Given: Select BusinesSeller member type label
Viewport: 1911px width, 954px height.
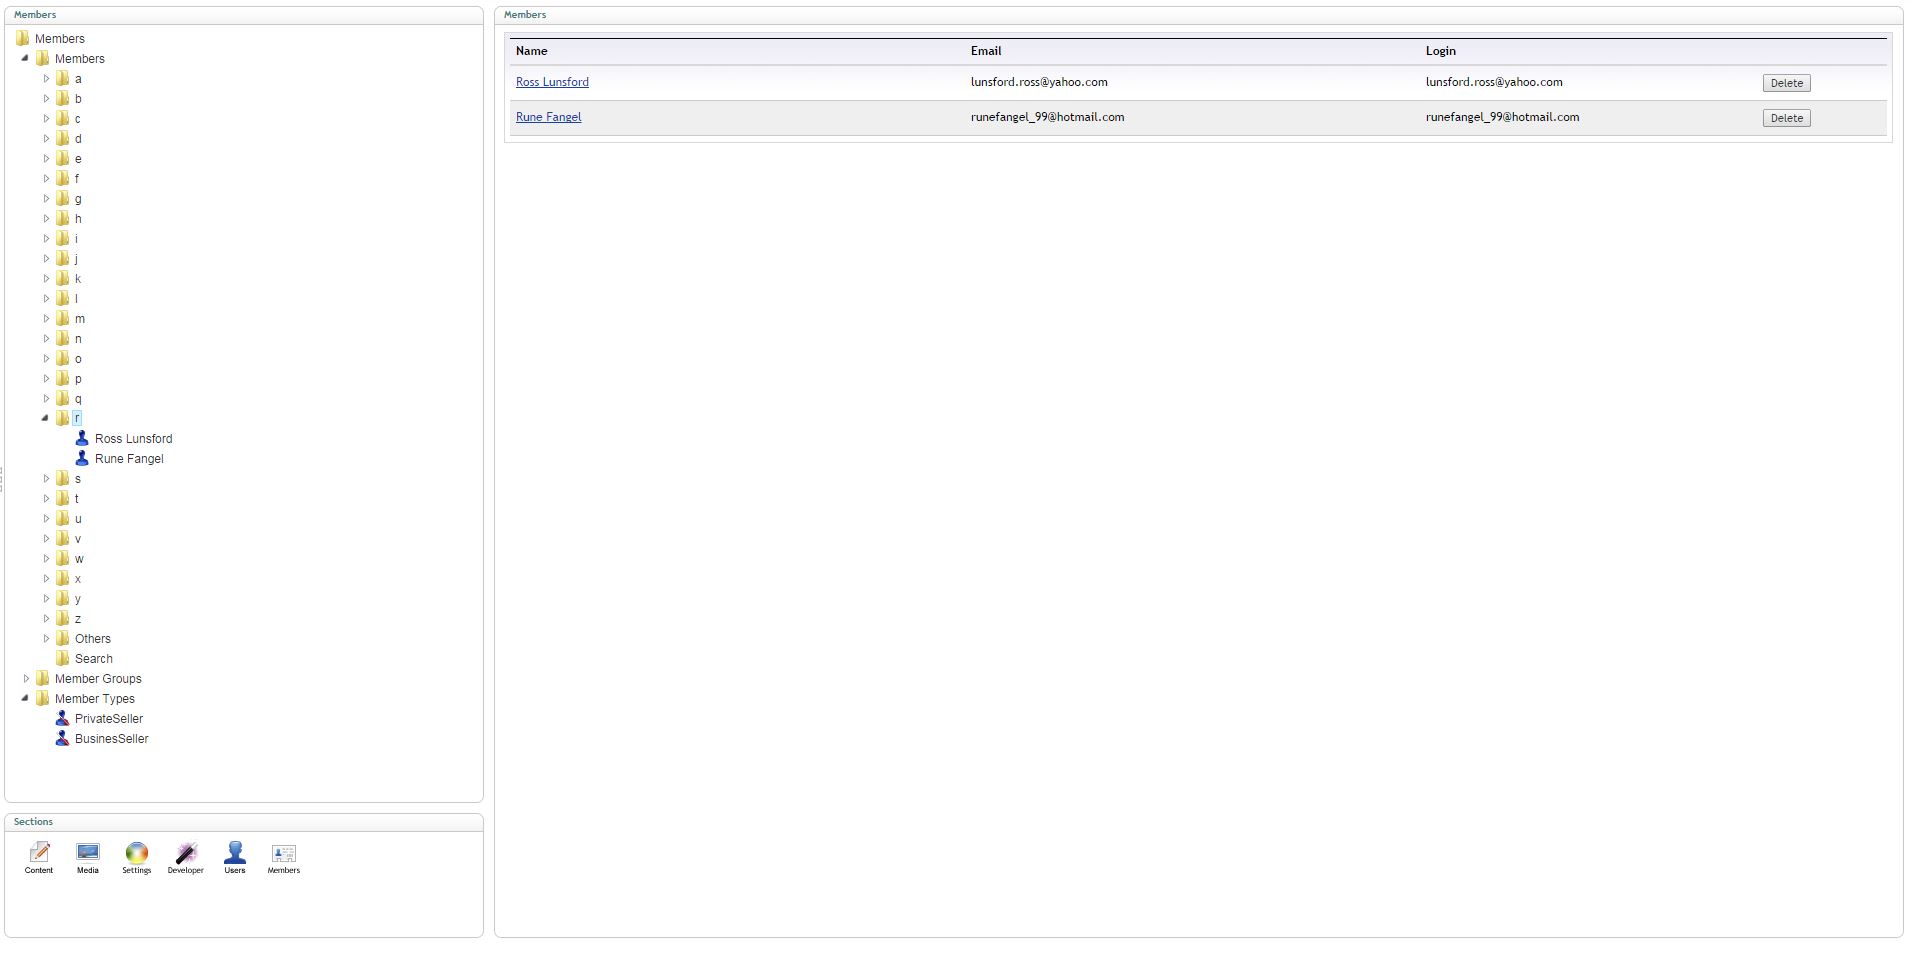Looking at the screenshot, I should pyautogui.click(x=111, y=739).
